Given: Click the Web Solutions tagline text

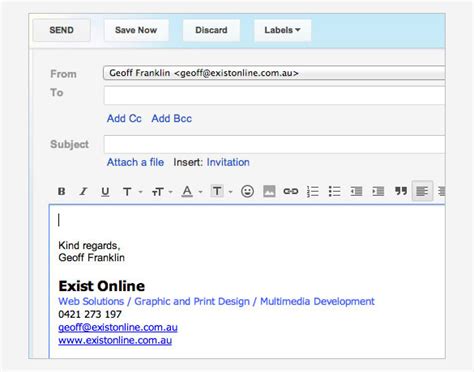Looking at the screenshot, I should pyautogui.click(x=216, y=301).
